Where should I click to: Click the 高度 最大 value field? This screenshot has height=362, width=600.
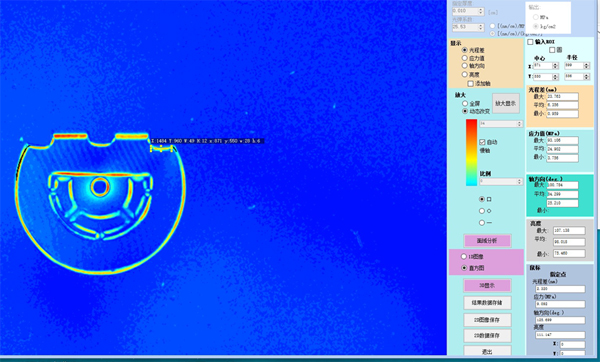[569, 231]
